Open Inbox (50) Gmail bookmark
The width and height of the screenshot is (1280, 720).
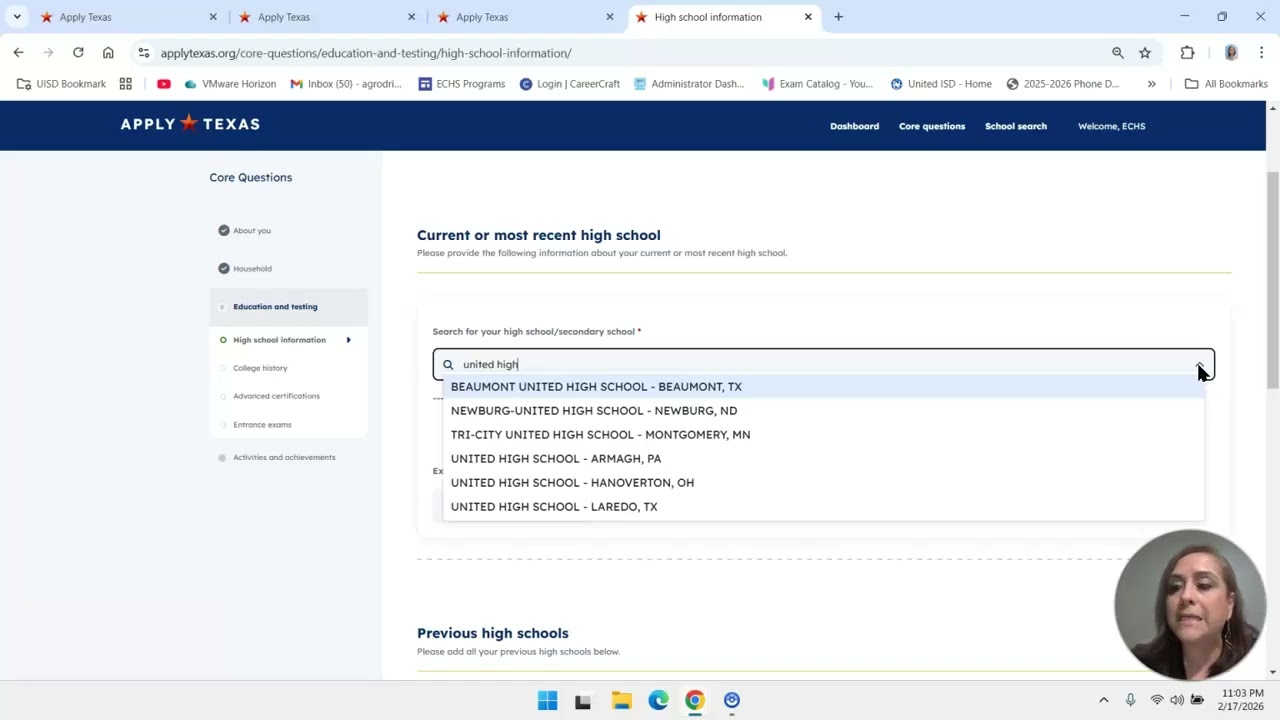346,84
